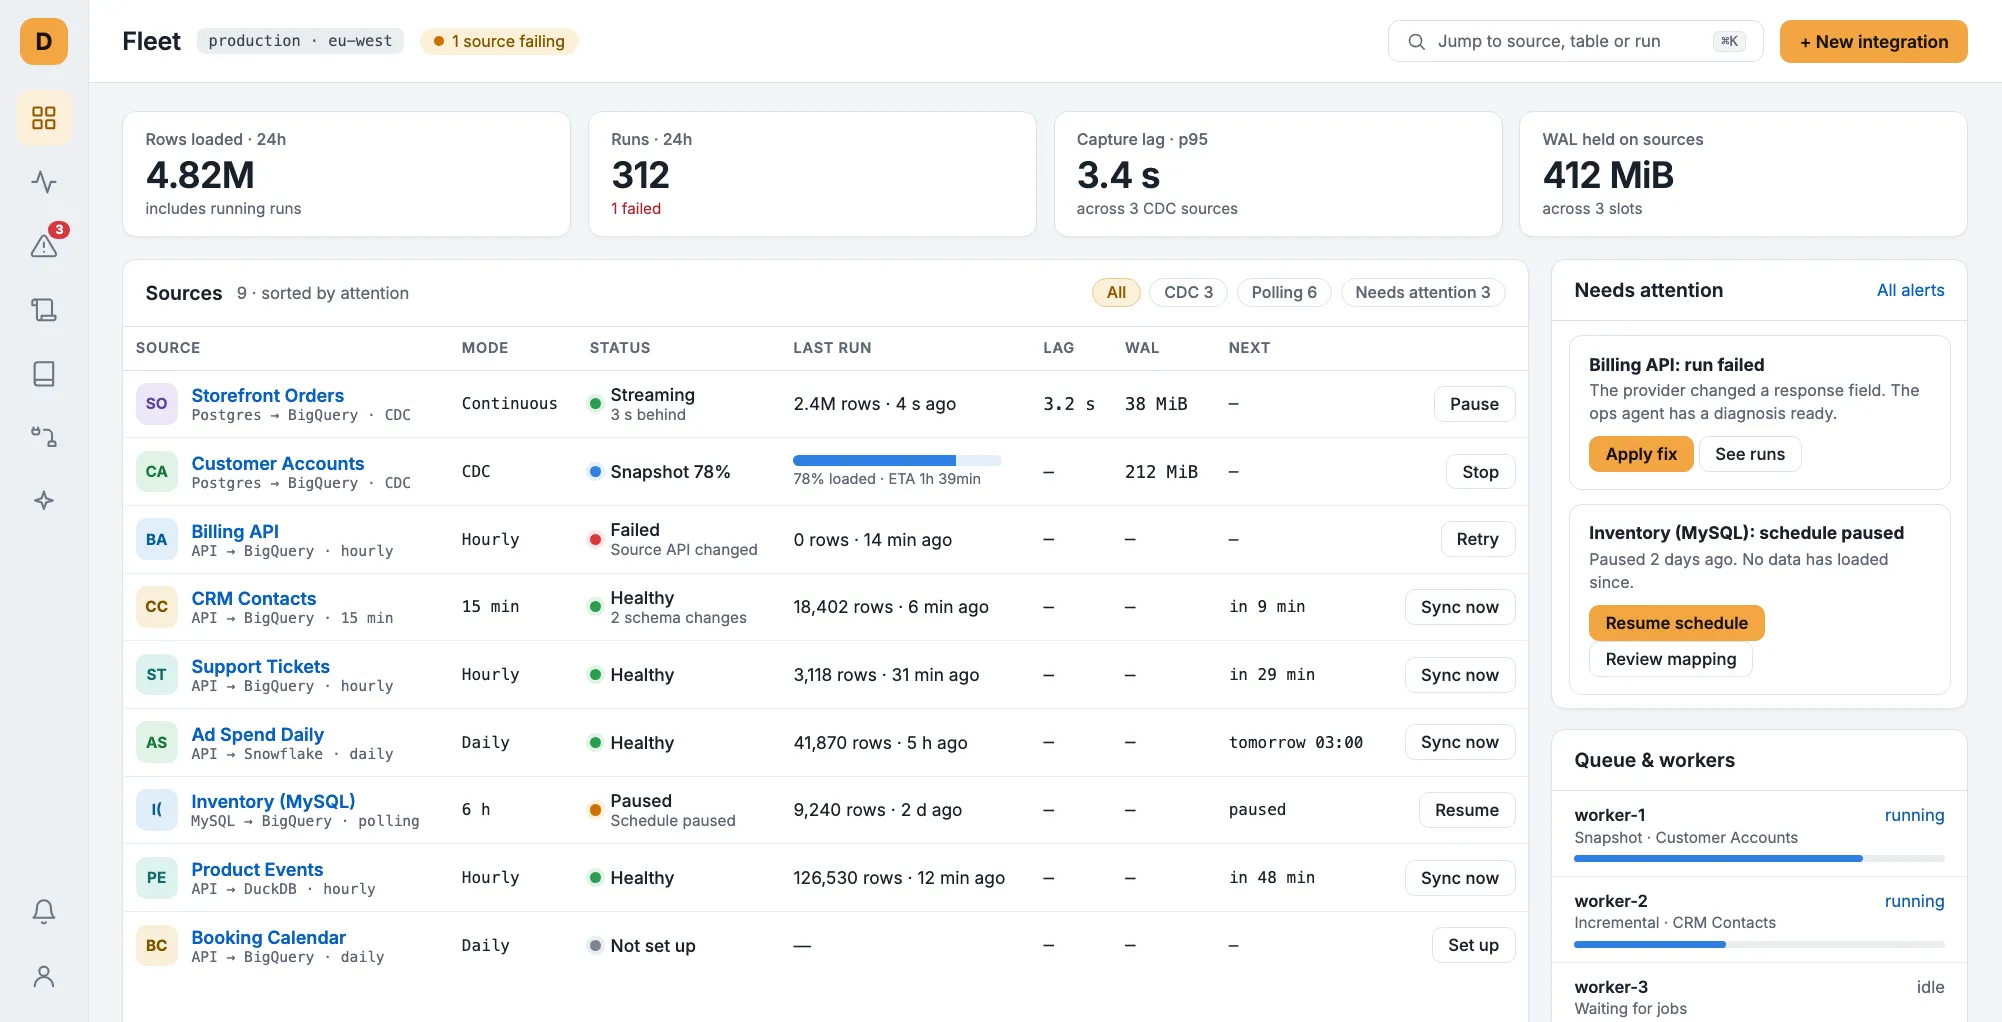Open the All alerts link
The height and width of the screenshot is (1022, 2002).
click(x=1910, y=290)
